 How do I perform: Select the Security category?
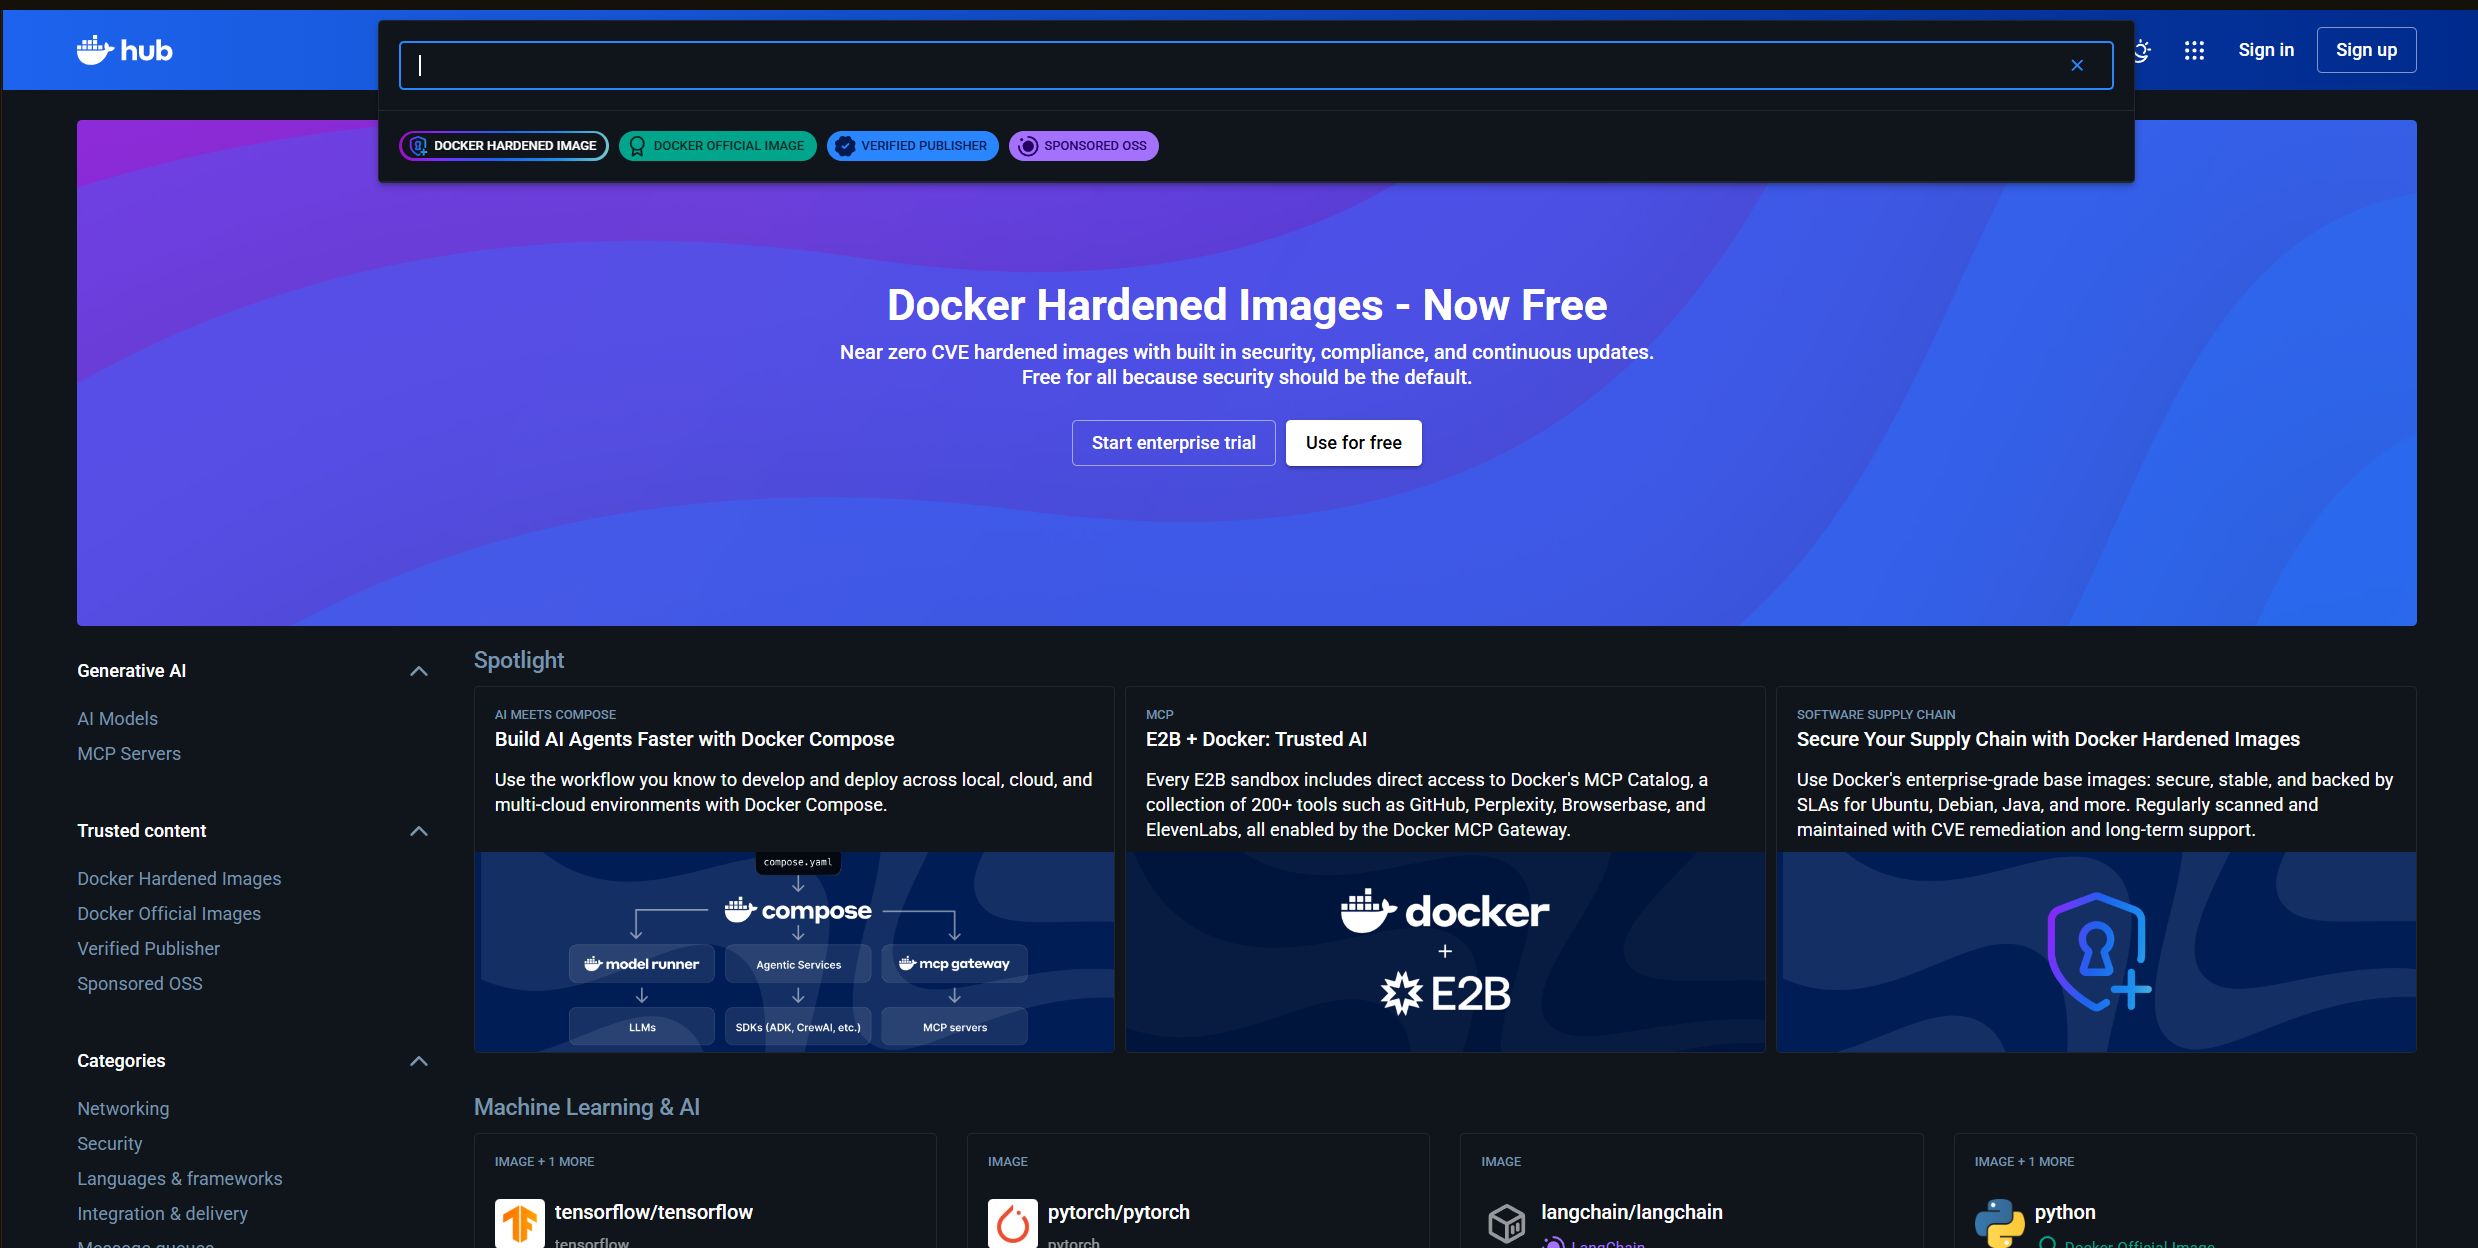[x=110, y=1144]
